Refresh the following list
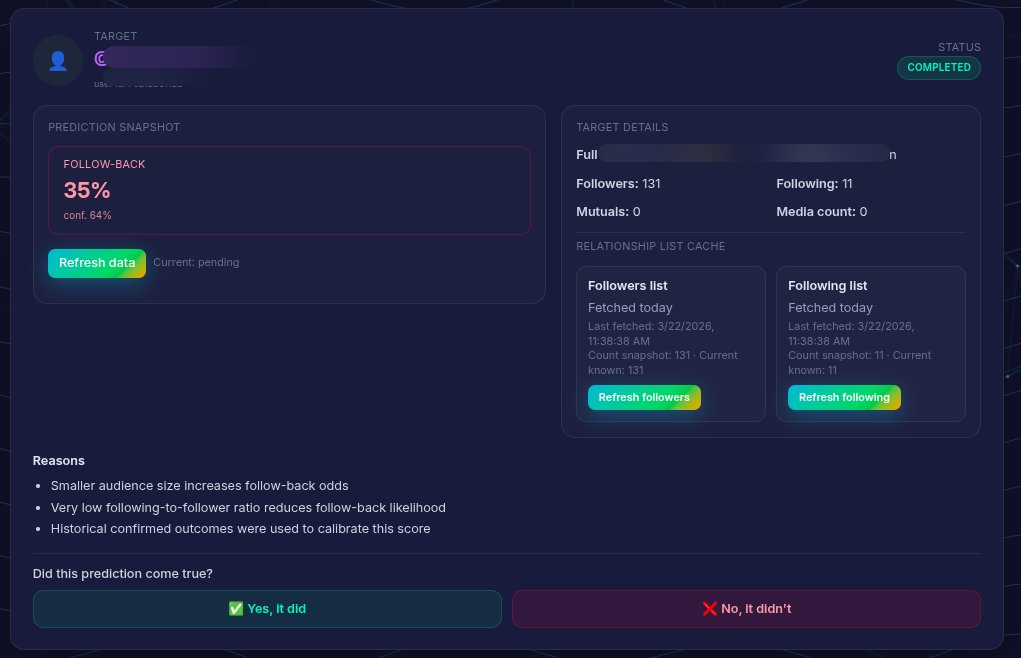The image size is (1021, 658). click(844, 398)
